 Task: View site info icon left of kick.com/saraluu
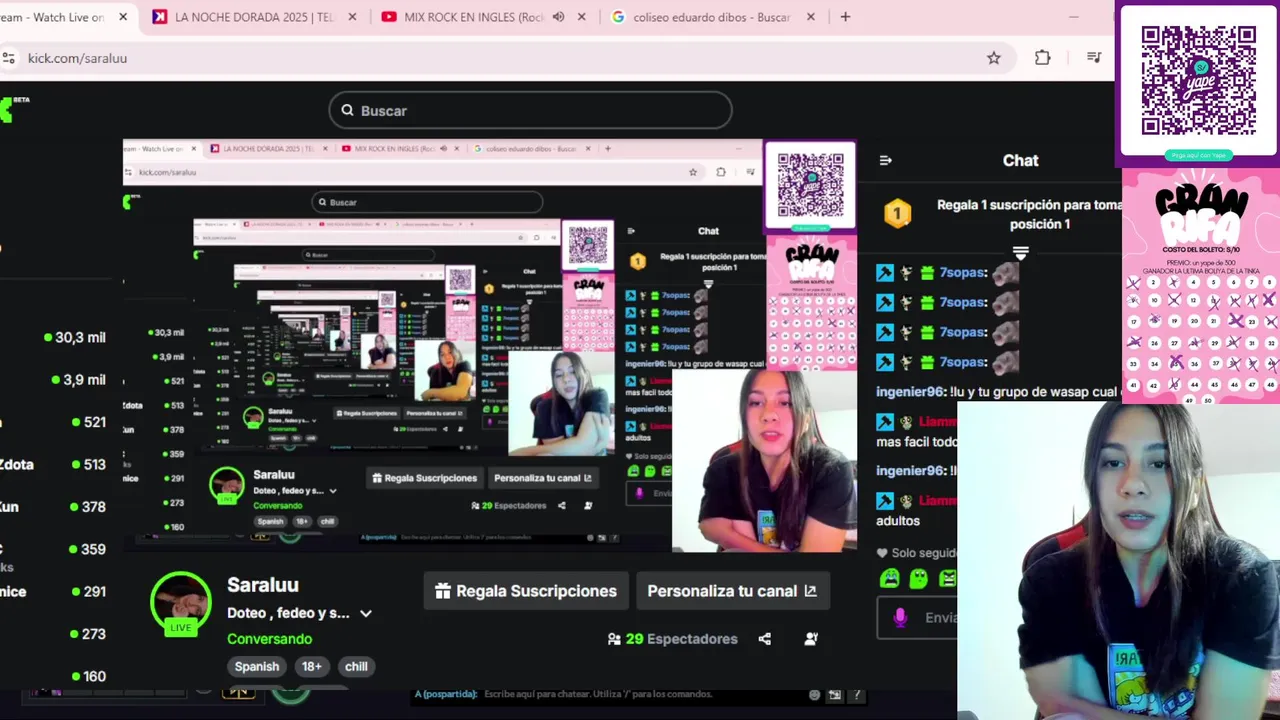pos(8,58)
